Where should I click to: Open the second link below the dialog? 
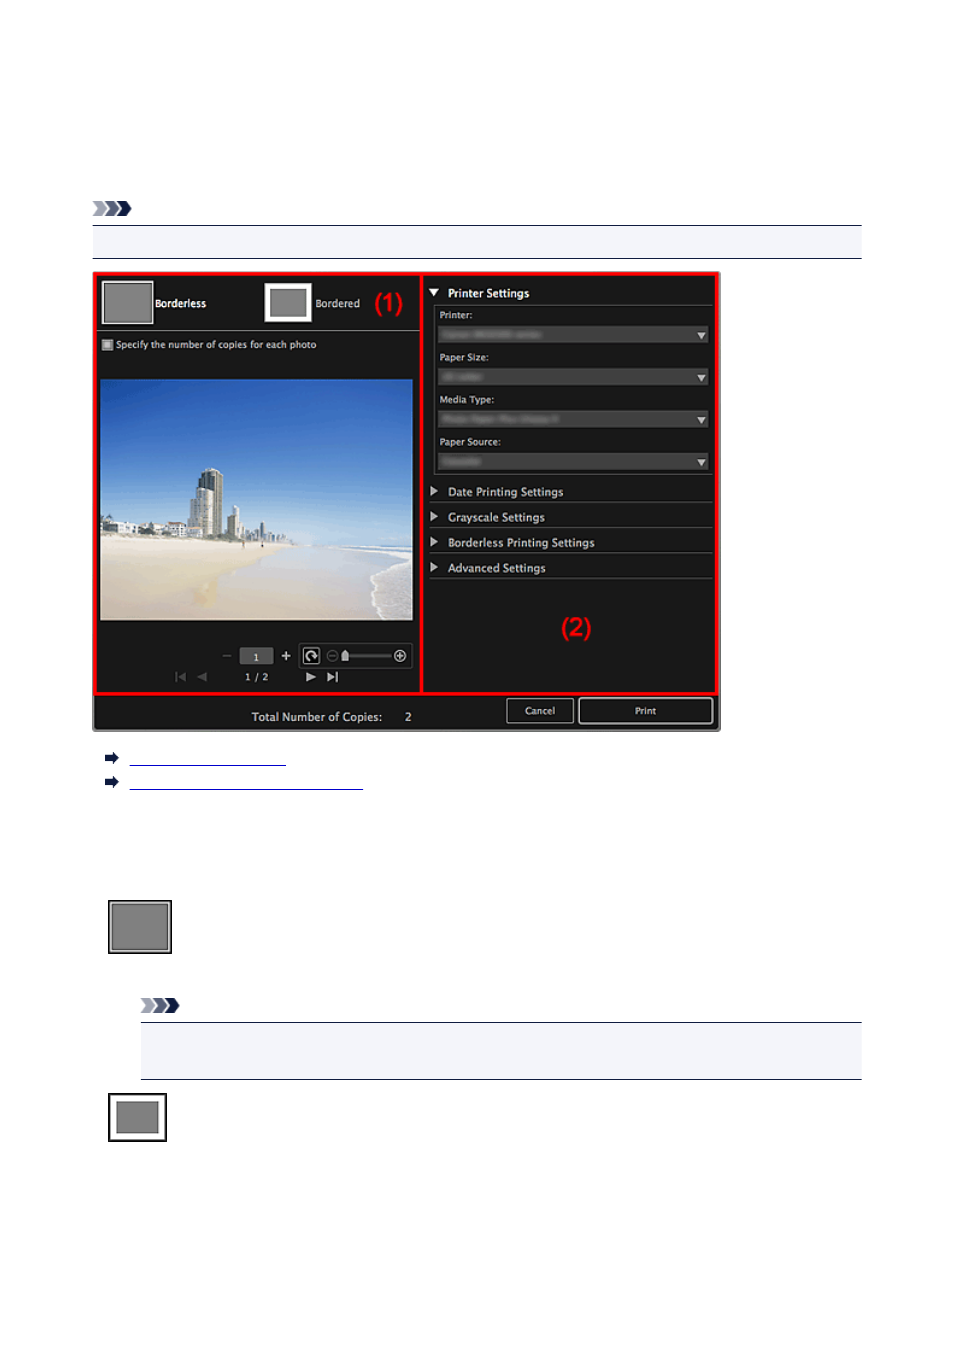[246, 782]
